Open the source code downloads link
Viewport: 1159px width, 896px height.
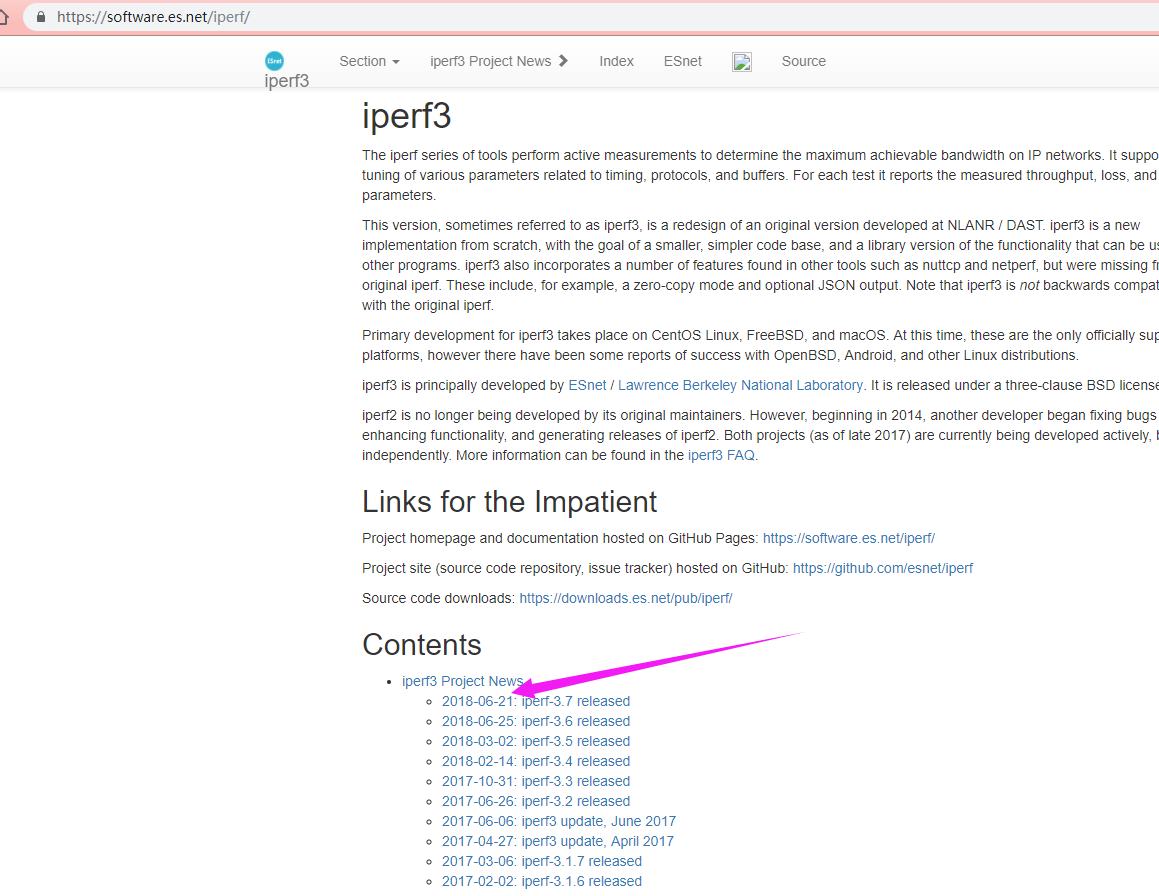pyautogui.click(x=625, y=598)
